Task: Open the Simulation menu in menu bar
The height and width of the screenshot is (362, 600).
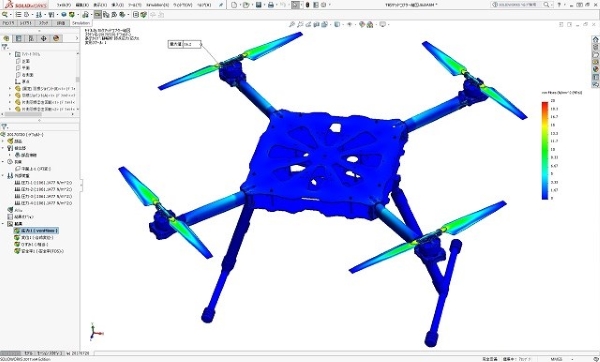Action: click(x=158, y=5)
